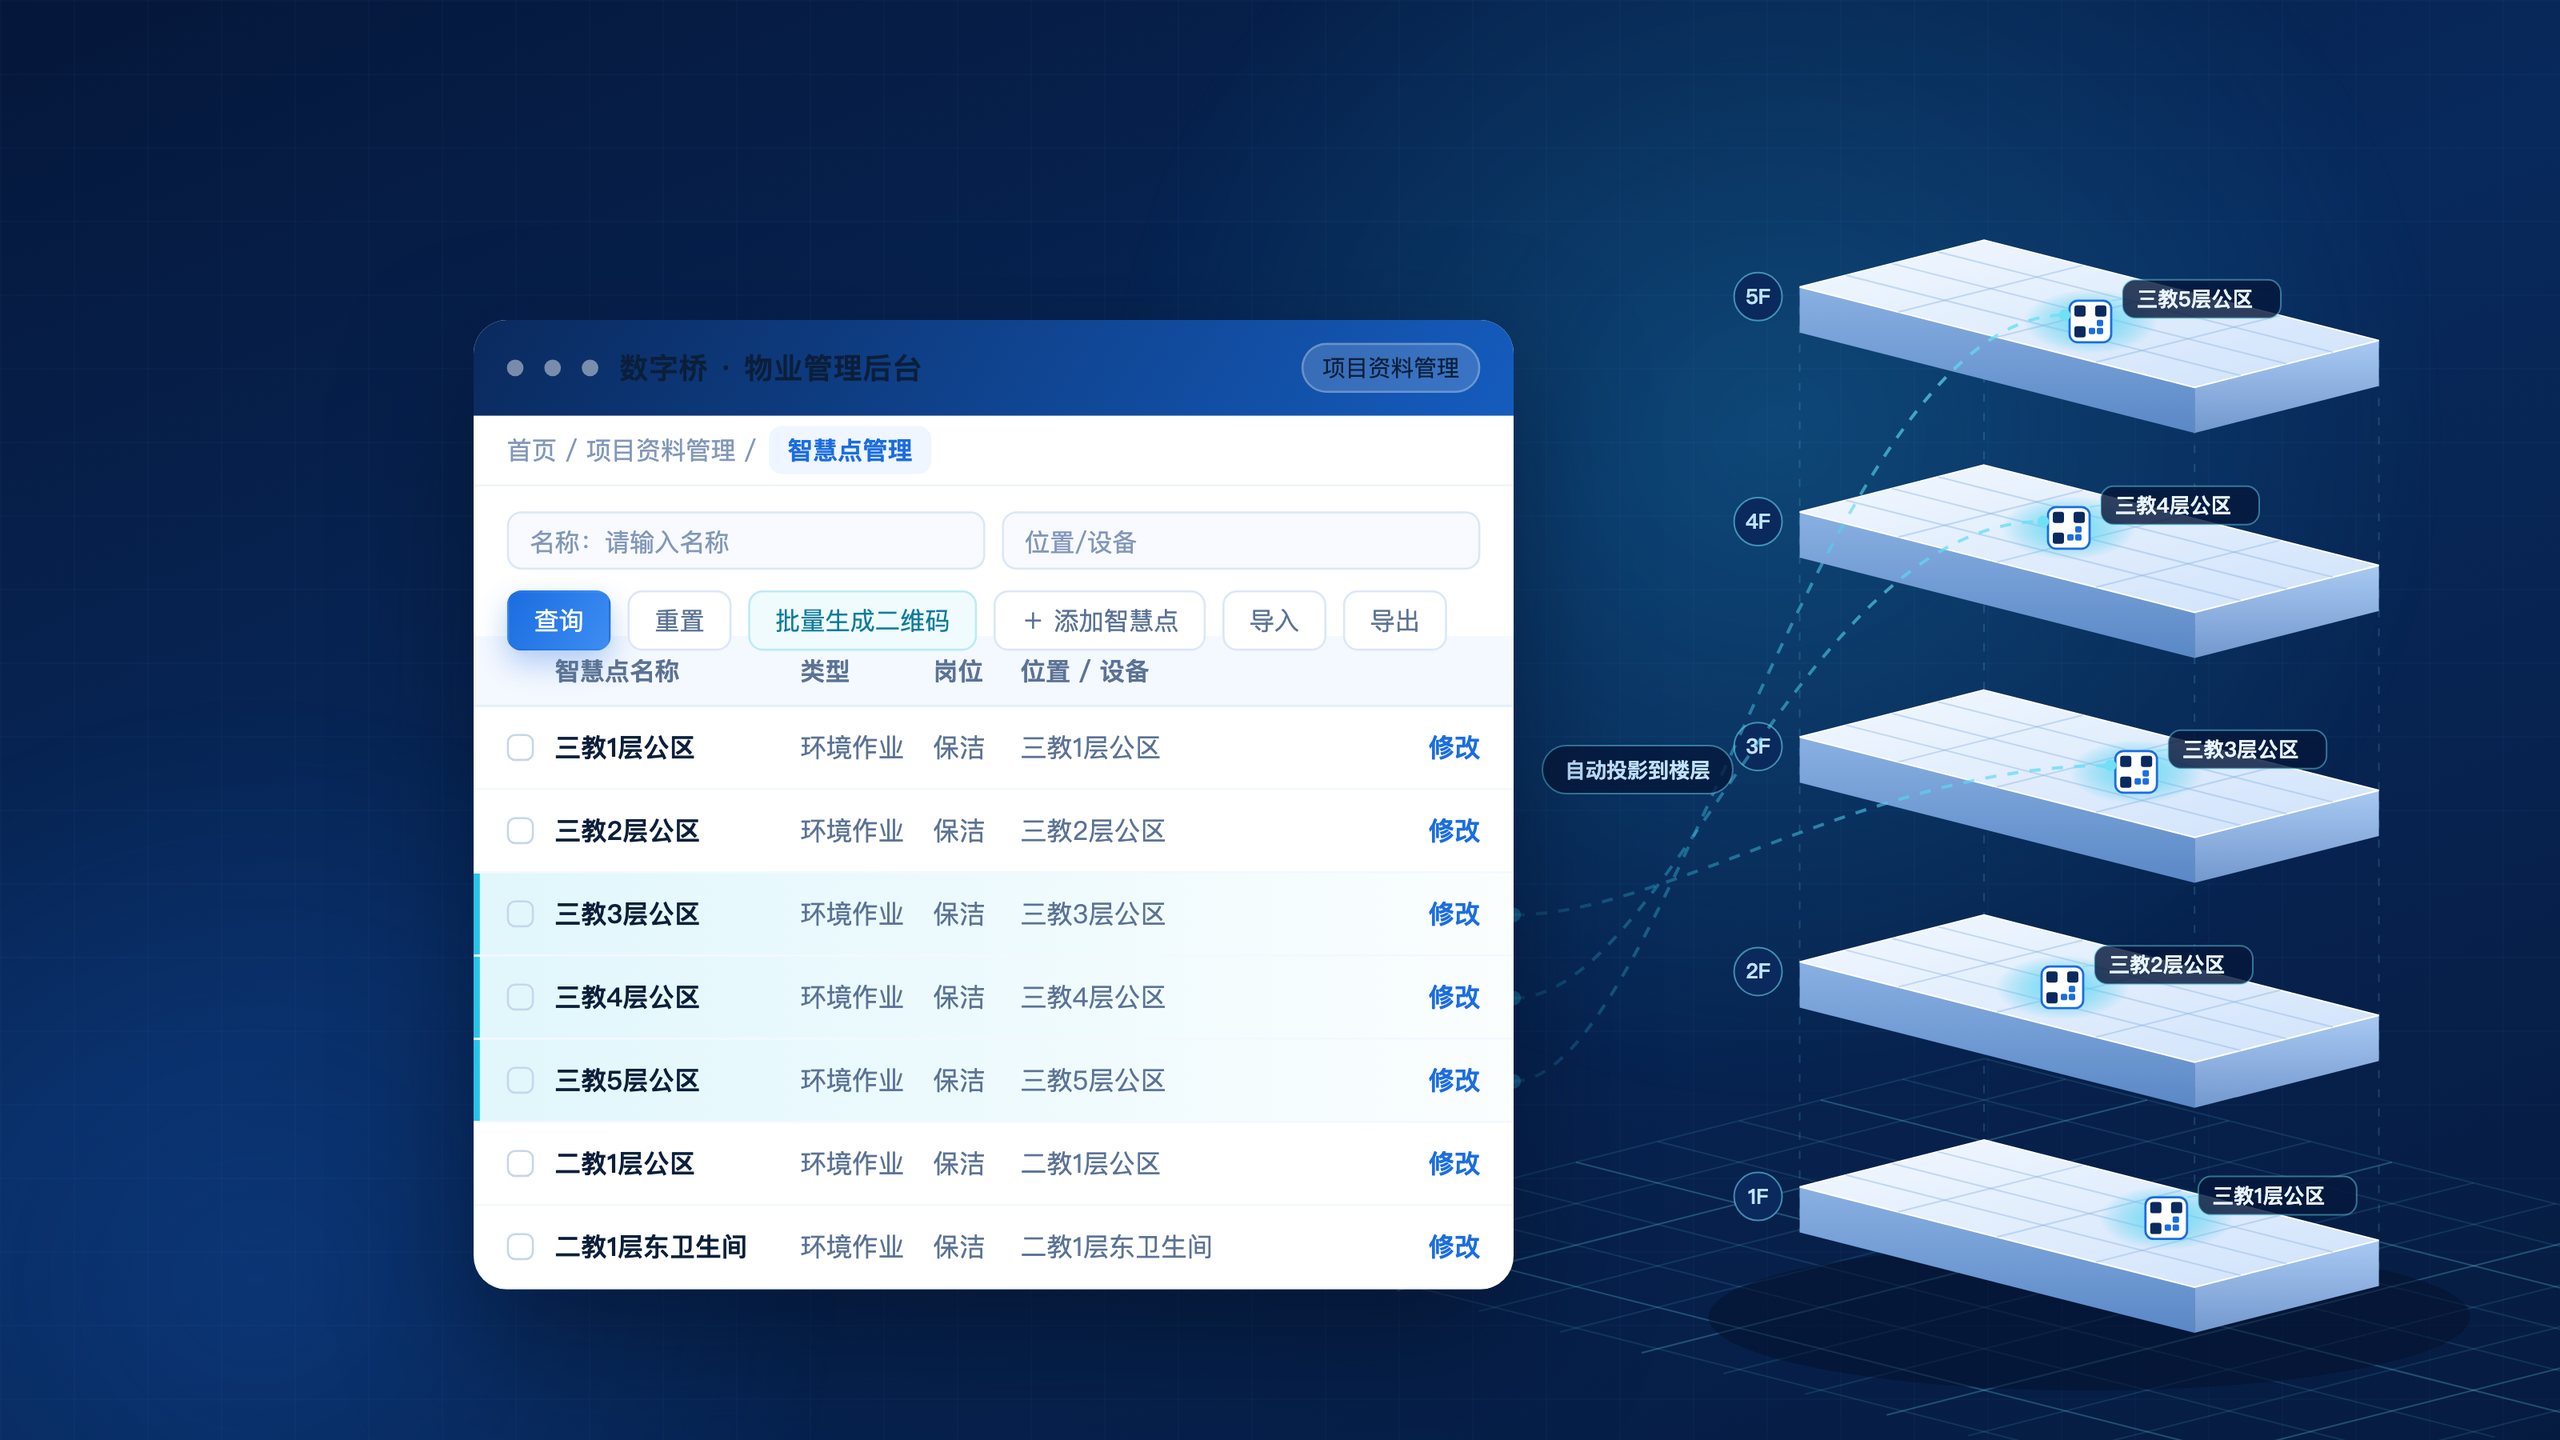This screenshot has height=1440, width=2560.
Task: Click the 重置 button
Action: click(x=679, y=620)
